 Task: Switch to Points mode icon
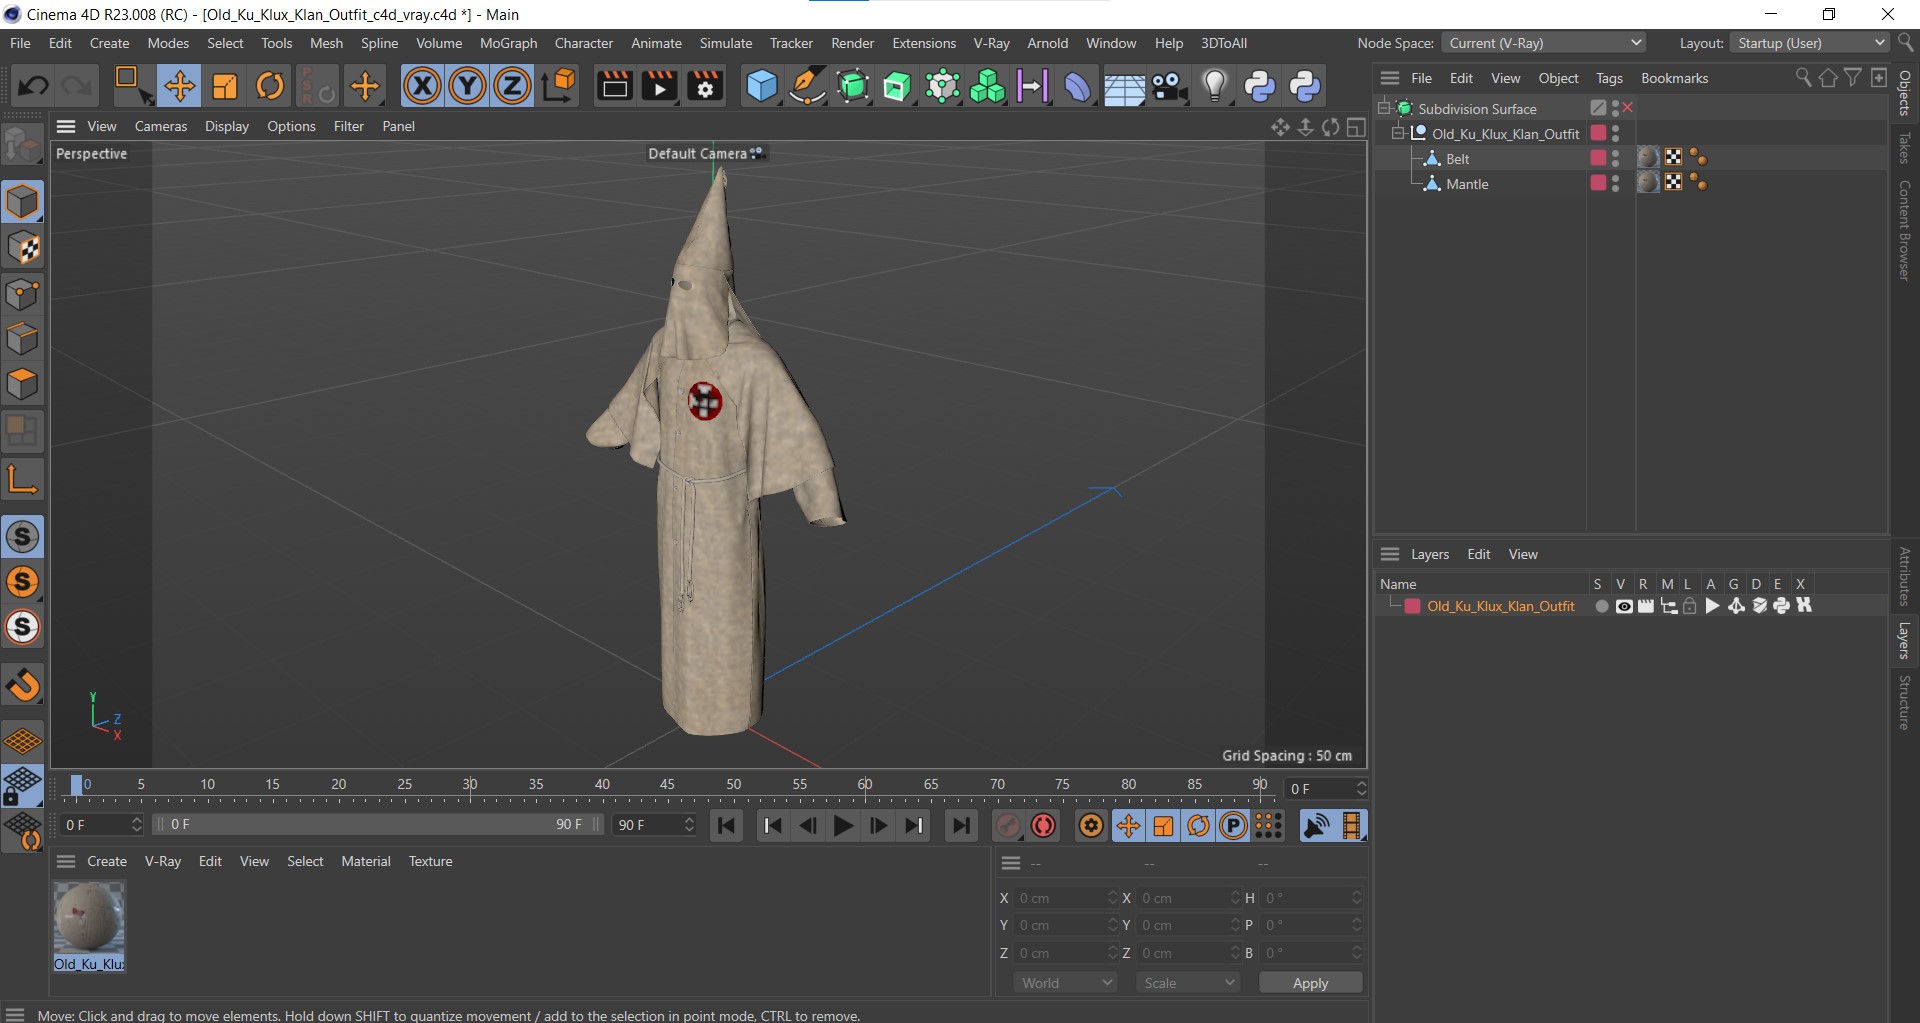point(22,294)
